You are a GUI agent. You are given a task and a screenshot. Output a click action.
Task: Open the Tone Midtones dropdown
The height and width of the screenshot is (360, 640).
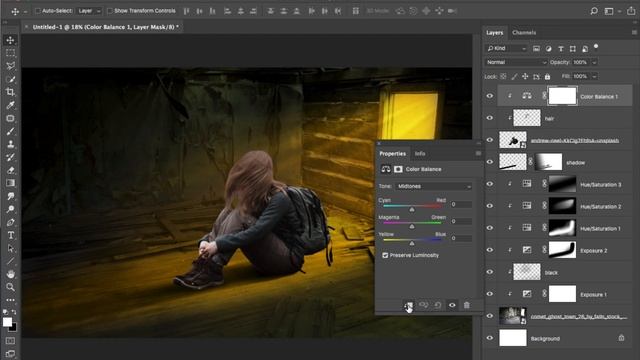click(433, 186)
